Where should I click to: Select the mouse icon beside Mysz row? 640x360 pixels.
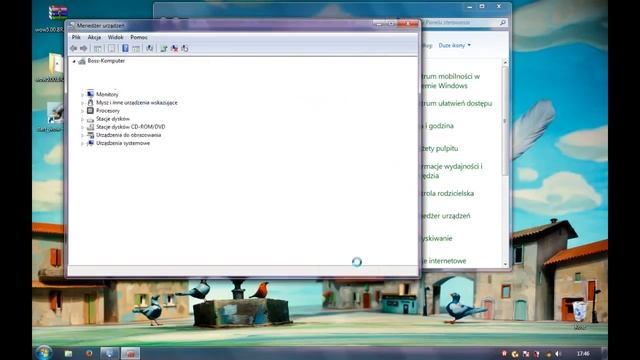(90, 102)
